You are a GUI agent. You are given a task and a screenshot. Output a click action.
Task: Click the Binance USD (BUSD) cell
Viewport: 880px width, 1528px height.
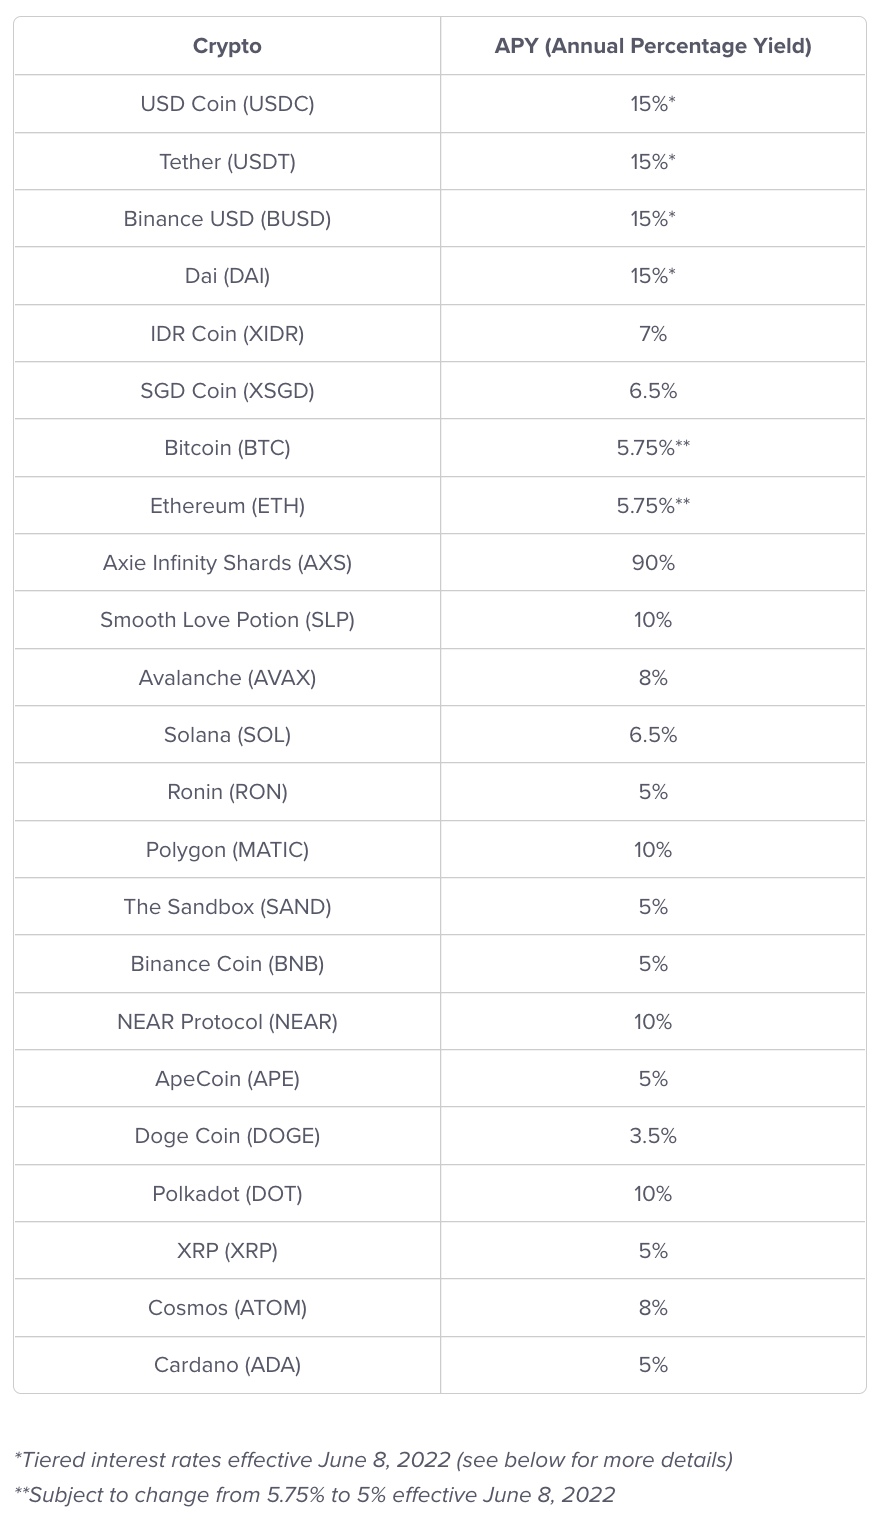tap(227, 218)
